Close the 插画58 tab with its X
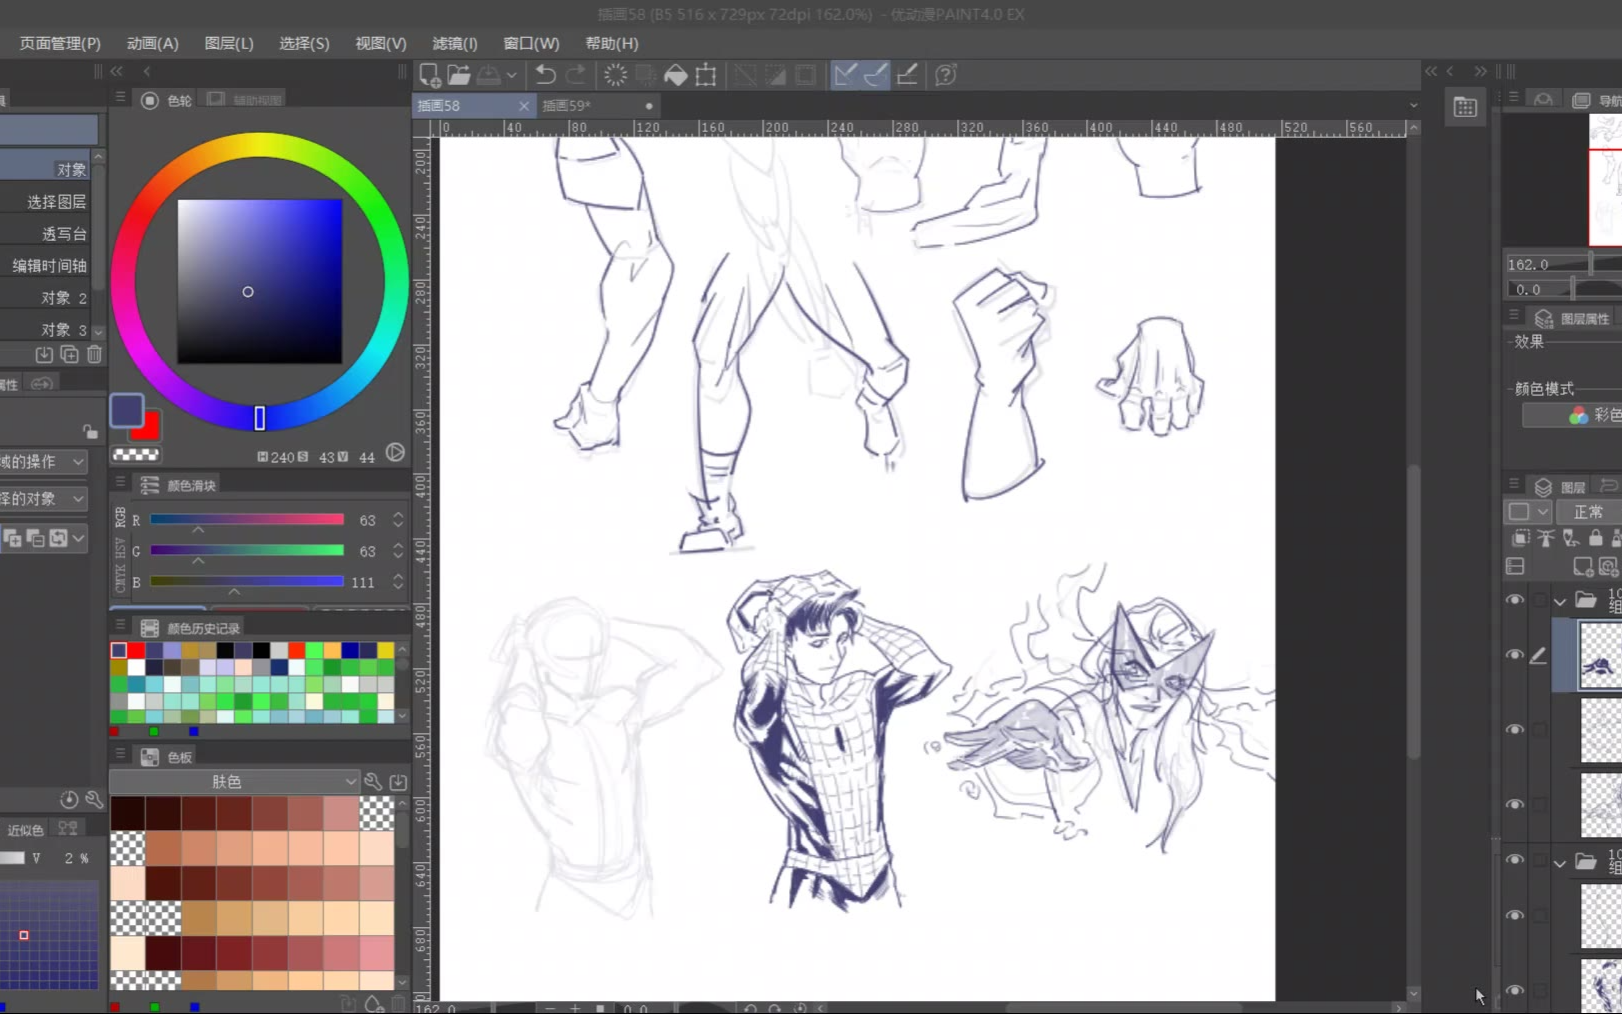This screenshot has width=1622, height=1014. point(524,105)
